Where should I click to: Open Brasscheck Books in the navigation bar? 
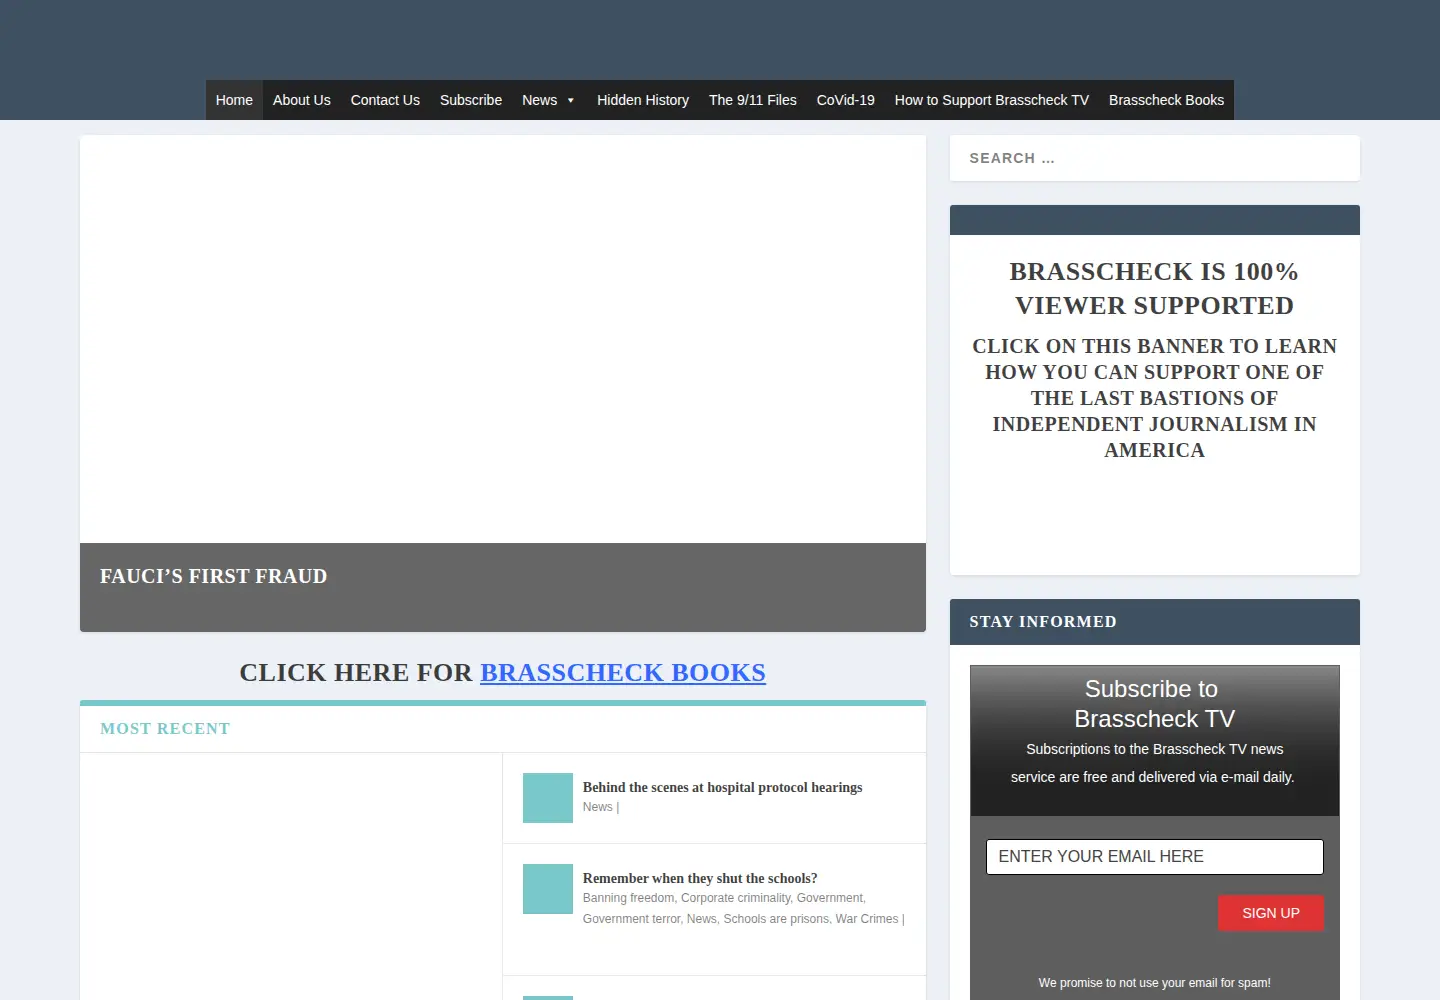pos(1166,100)
